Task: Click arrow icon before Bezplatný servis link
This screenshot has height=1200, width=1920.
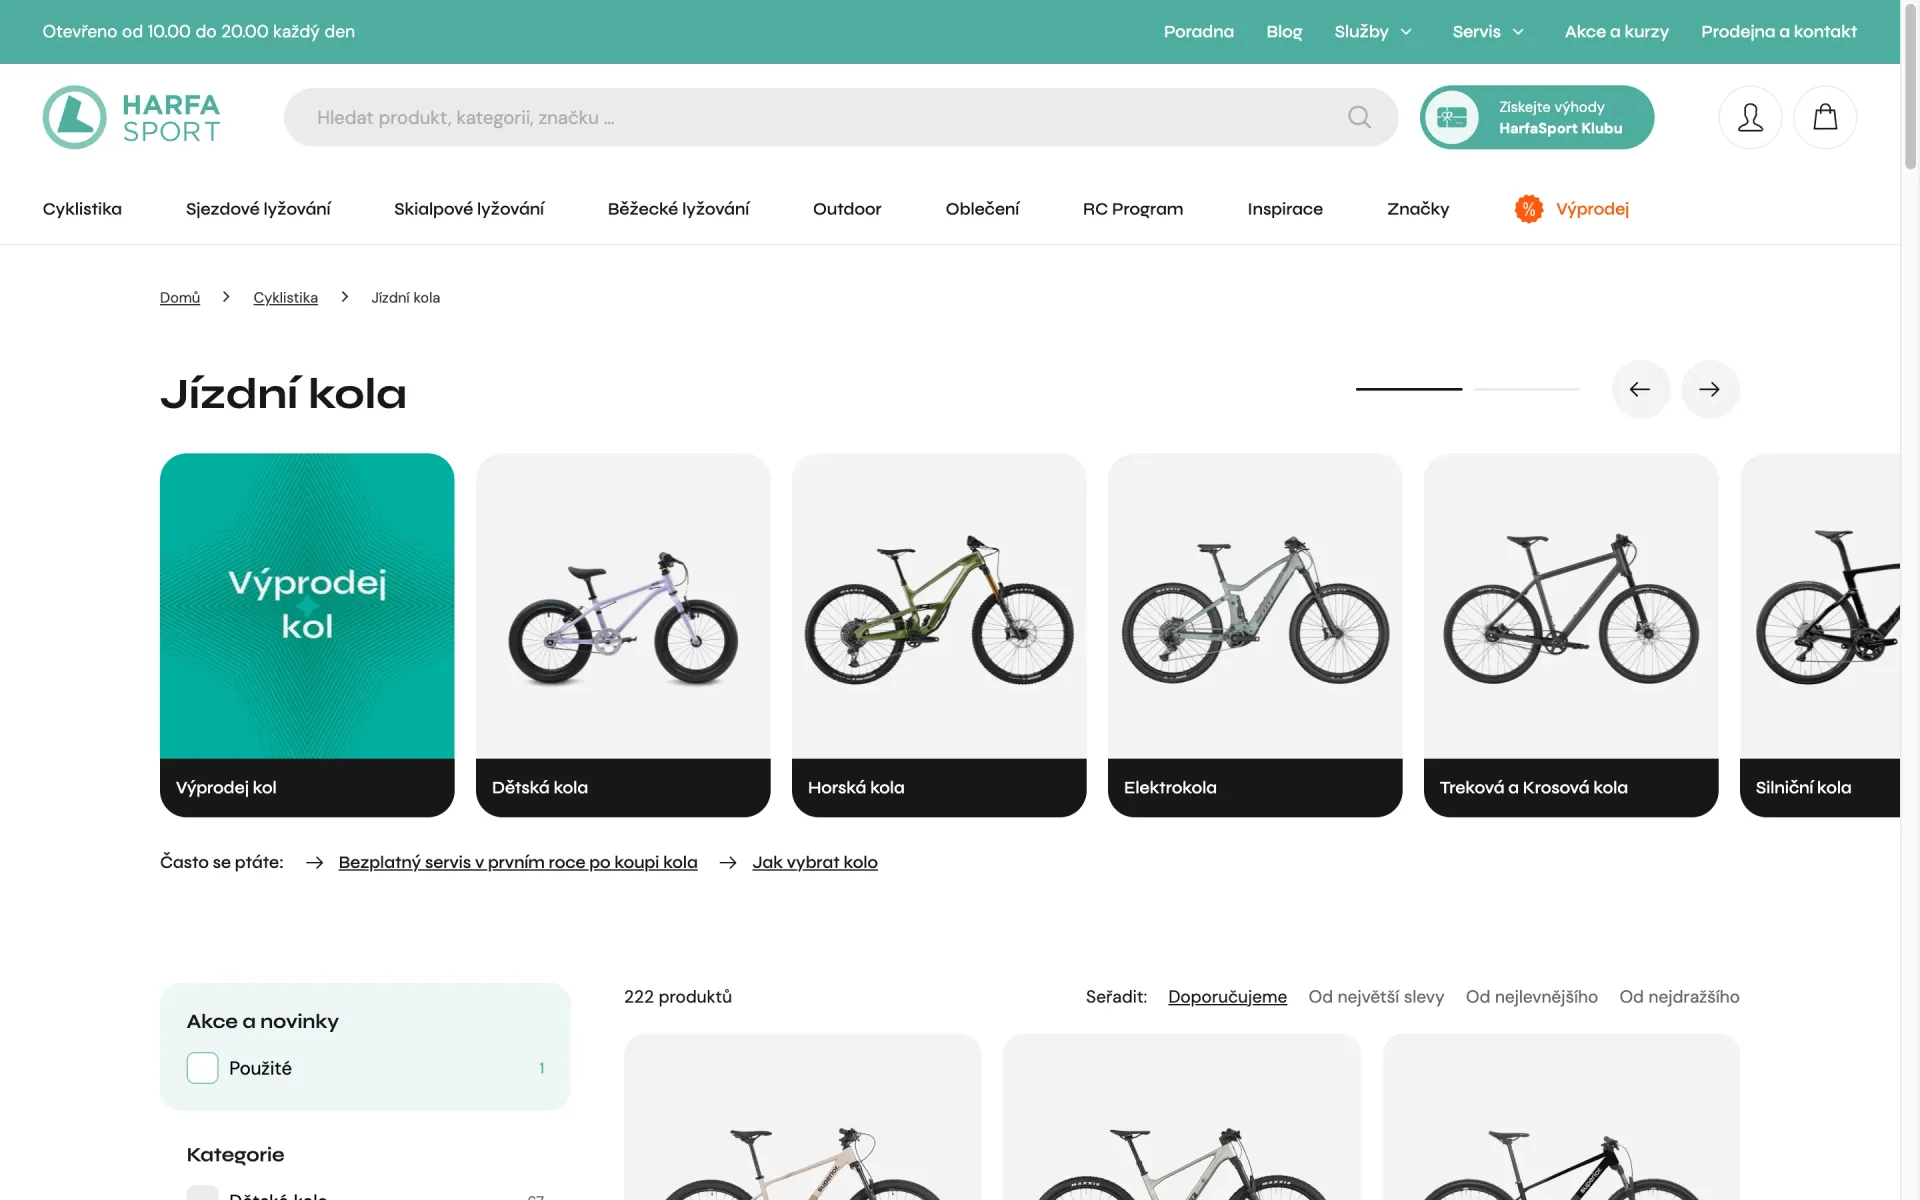Action: 314,862
